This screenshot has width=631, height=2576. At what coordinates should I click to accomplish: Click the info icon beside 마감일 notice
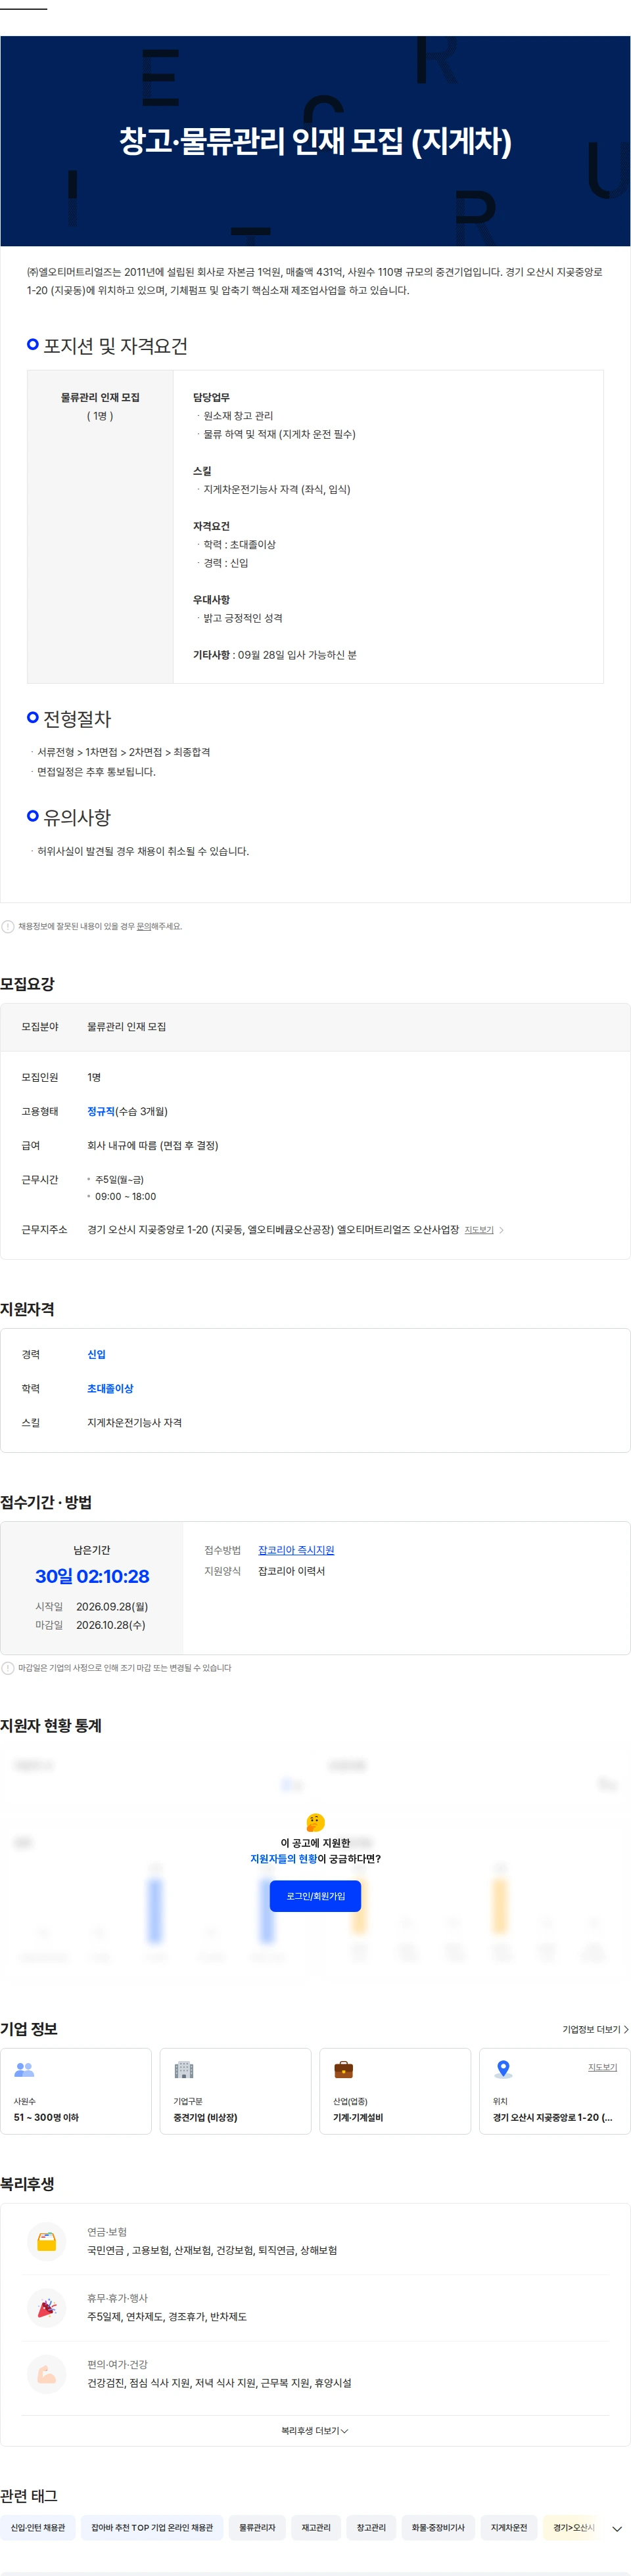coord(8,1668)
